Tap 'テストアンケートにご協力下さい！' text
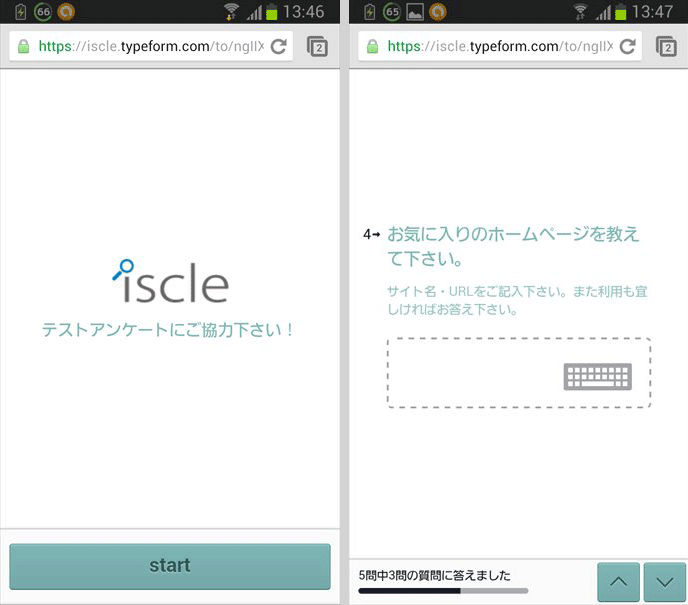 (168, 330)
